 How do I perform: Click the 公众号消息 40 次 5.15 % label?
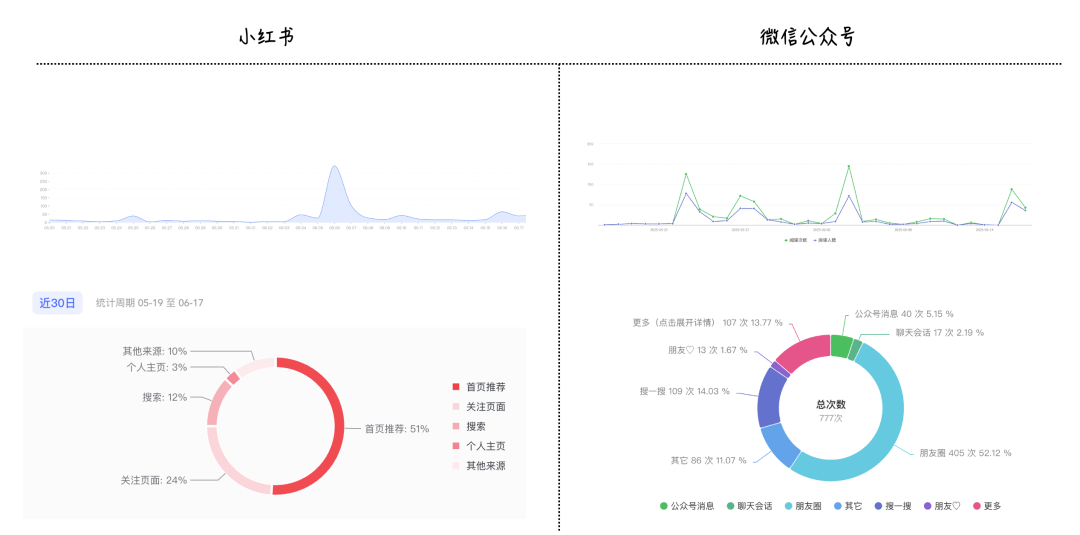click(x=904, y=313)
